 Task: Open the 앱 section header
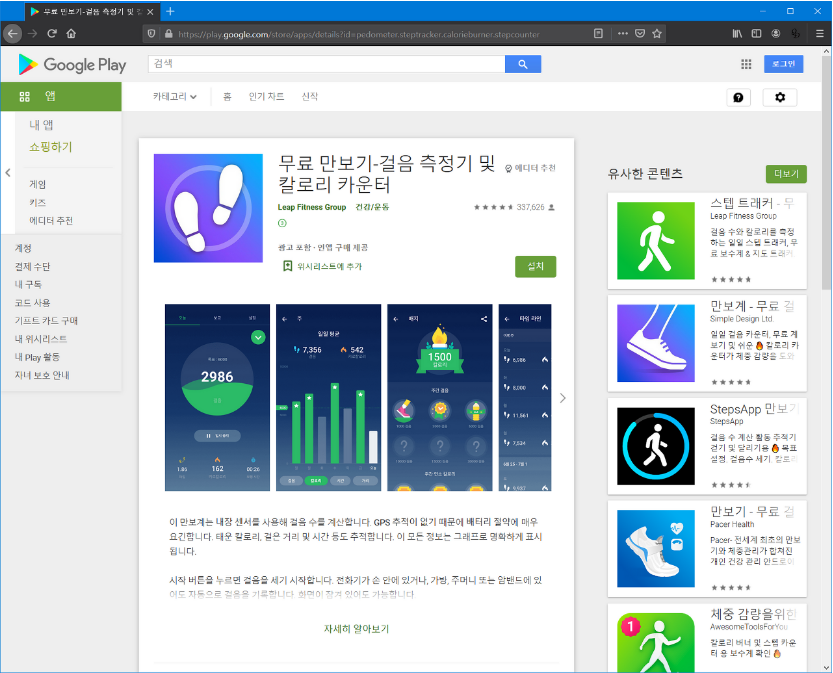coord(61,96)
